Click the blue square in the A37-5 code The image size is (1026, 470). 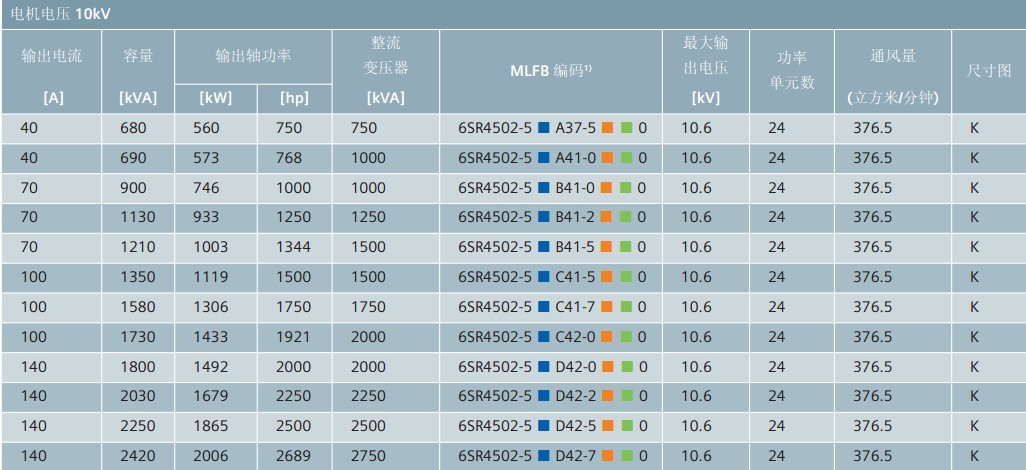click(543, 128)
